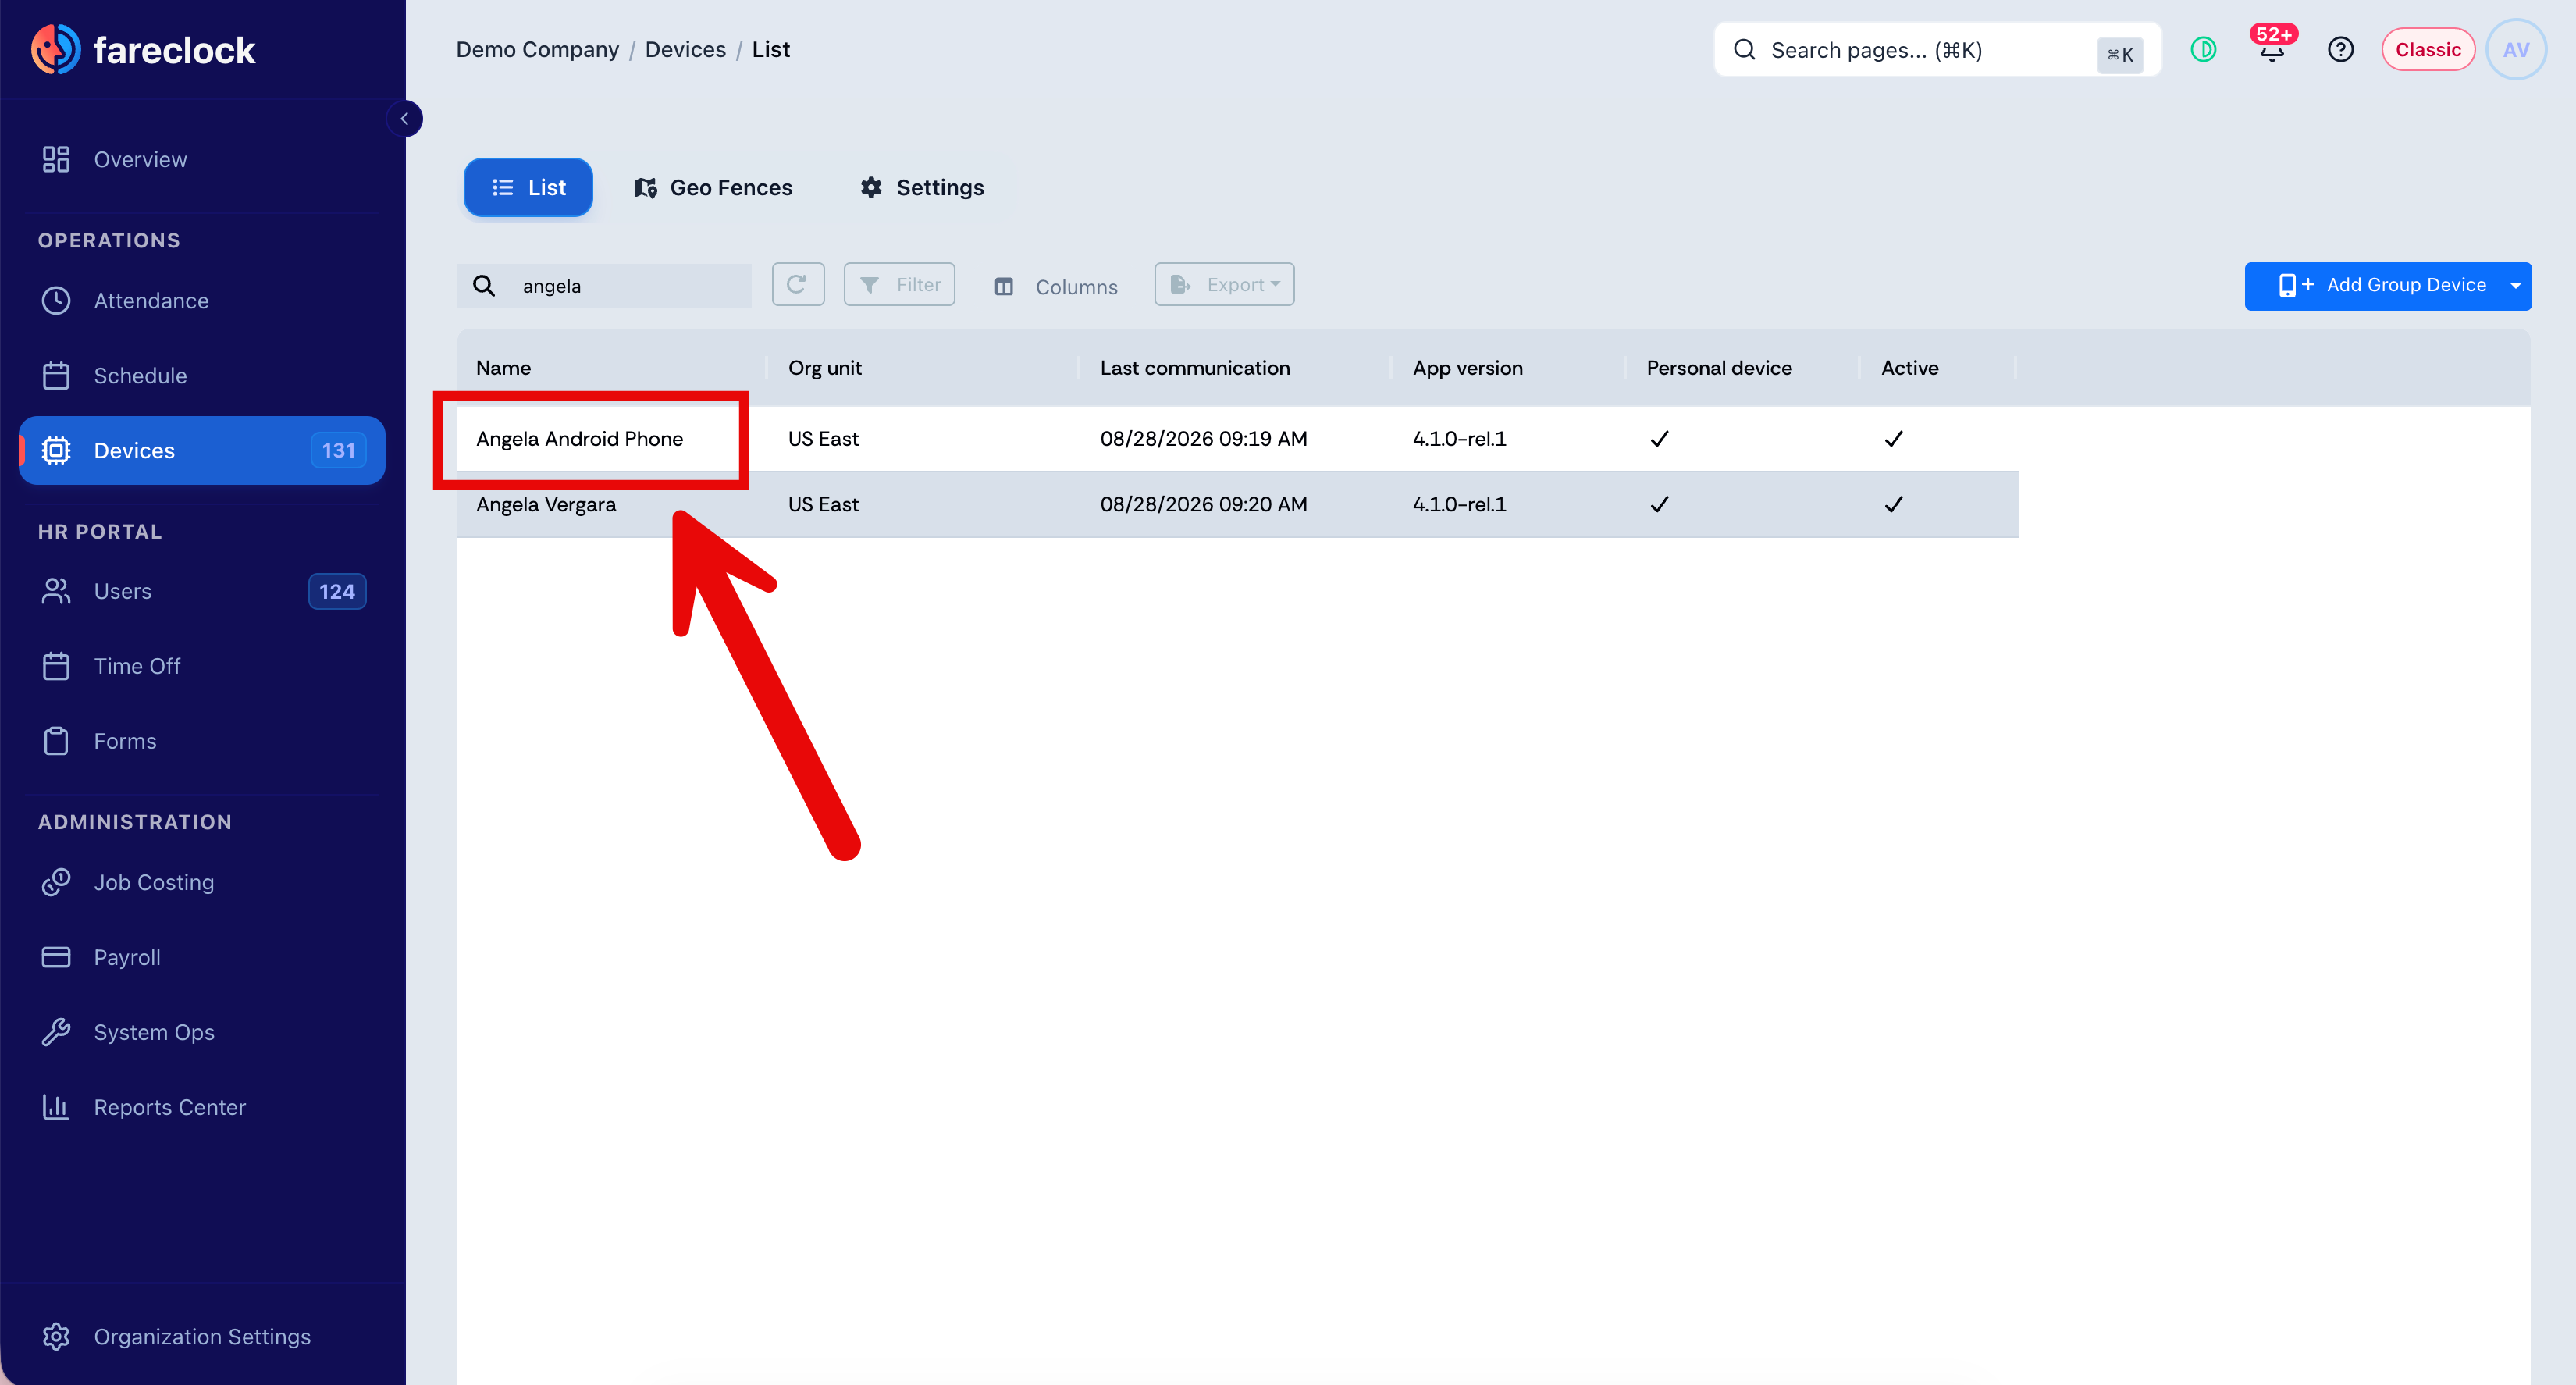Switch to the Settings tab

click(x=922, y=188)
